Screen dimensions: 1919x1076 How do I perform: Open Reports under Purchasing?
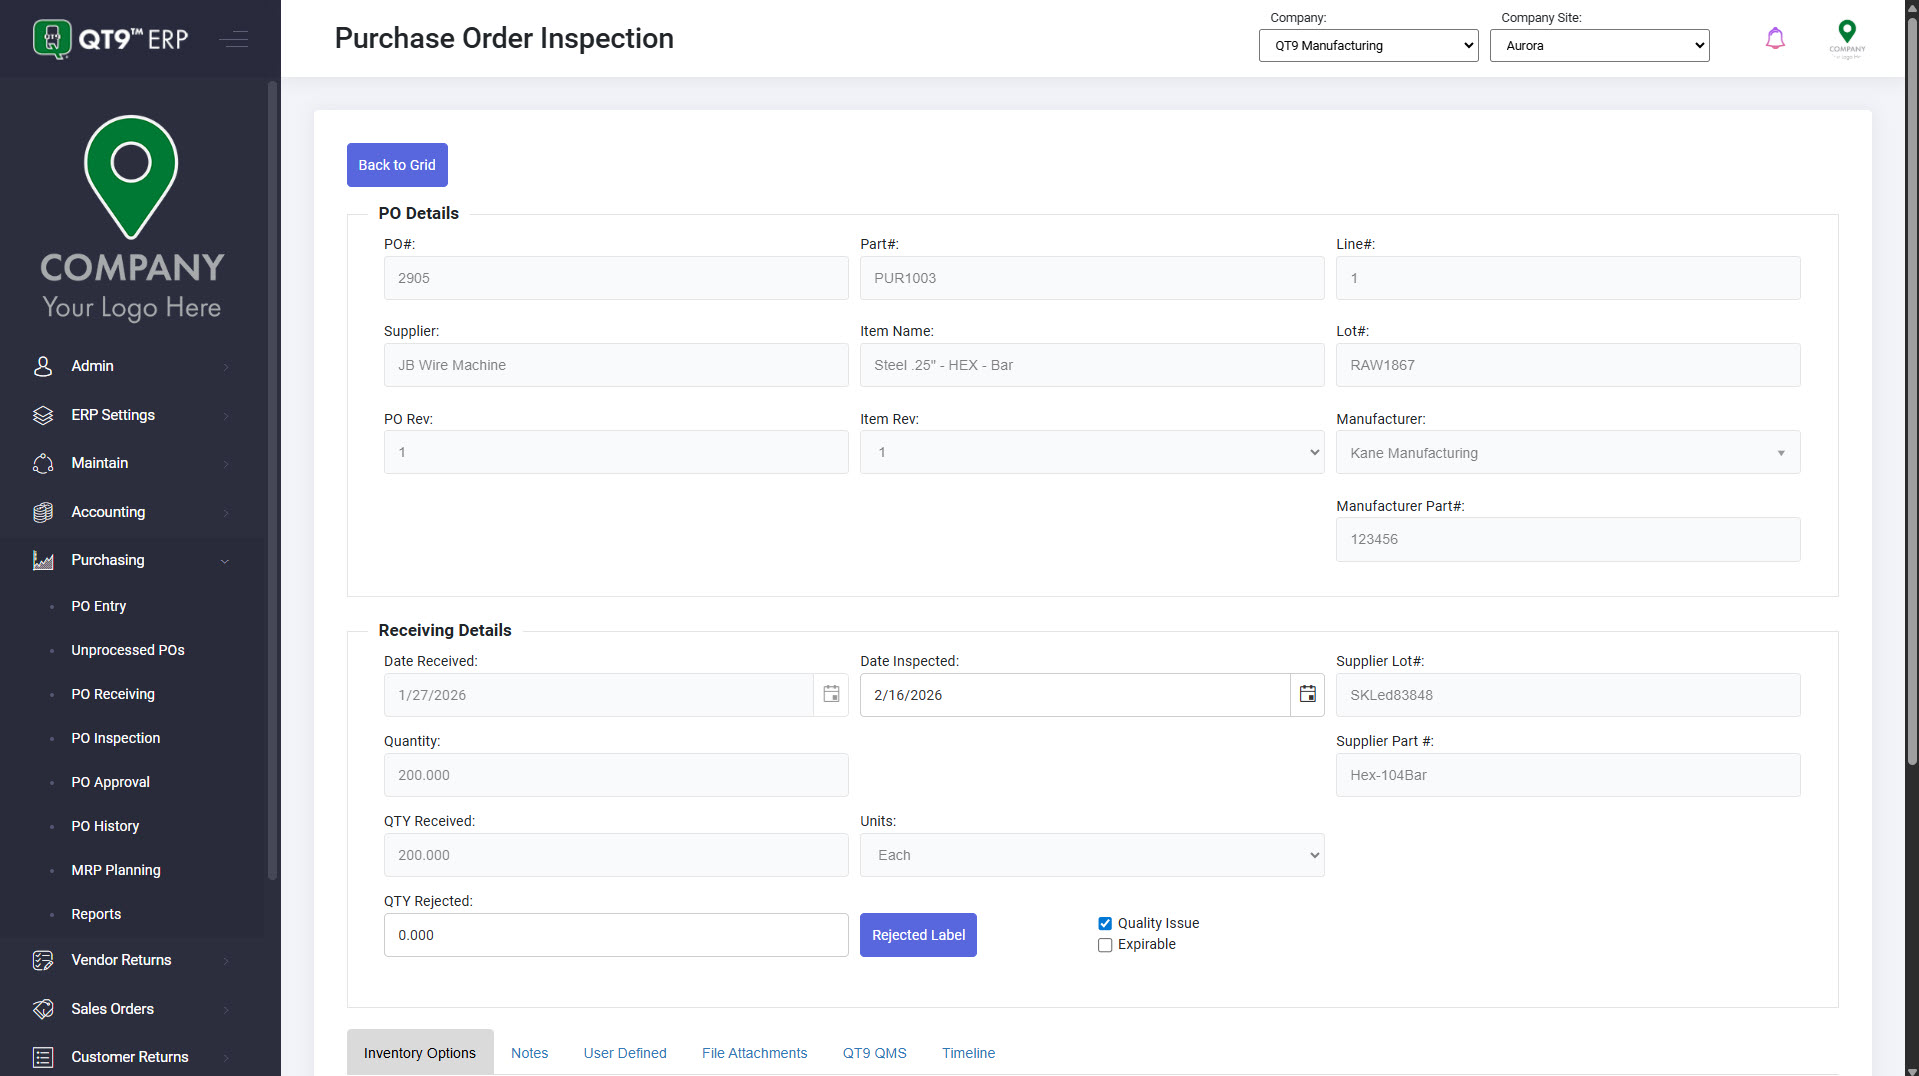(96, 914)
